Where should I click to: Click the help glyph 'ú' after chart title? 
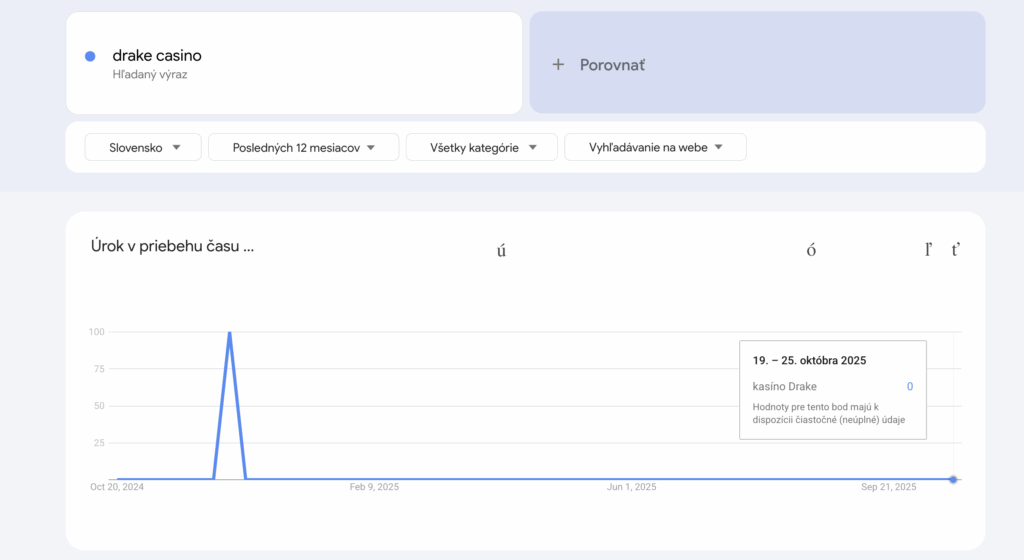(x=501, y=250)
